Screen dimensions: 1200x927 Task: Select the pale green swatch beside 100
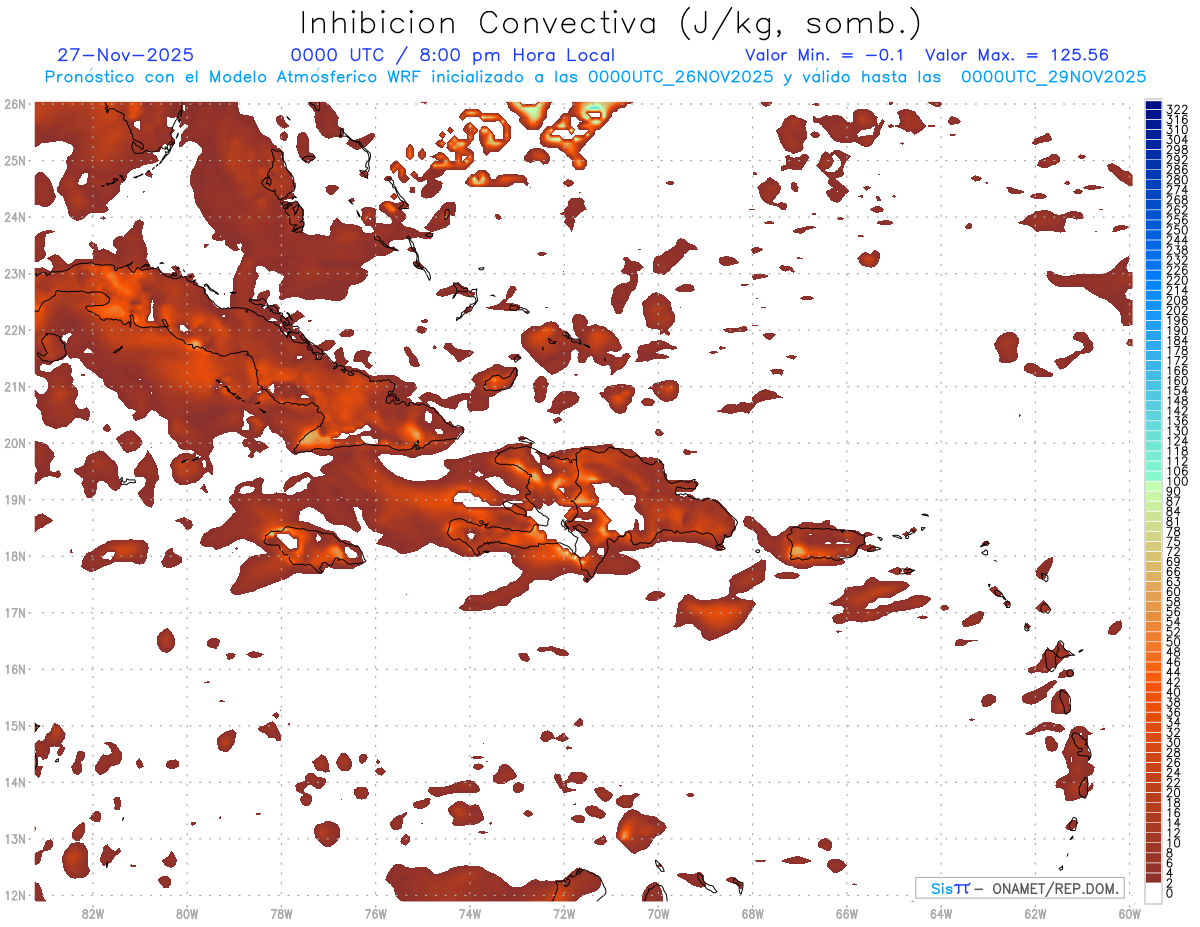1153,485
